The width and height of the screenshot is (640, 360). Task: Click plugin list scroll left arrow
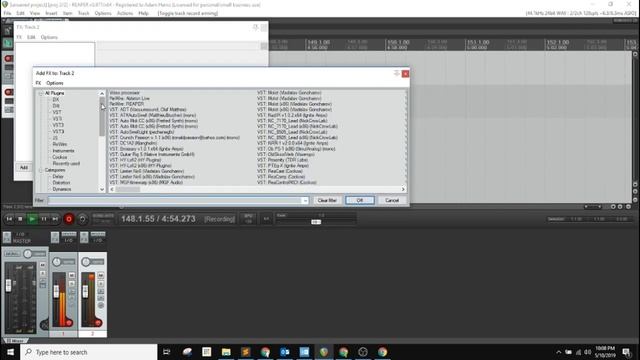point(112,189)
